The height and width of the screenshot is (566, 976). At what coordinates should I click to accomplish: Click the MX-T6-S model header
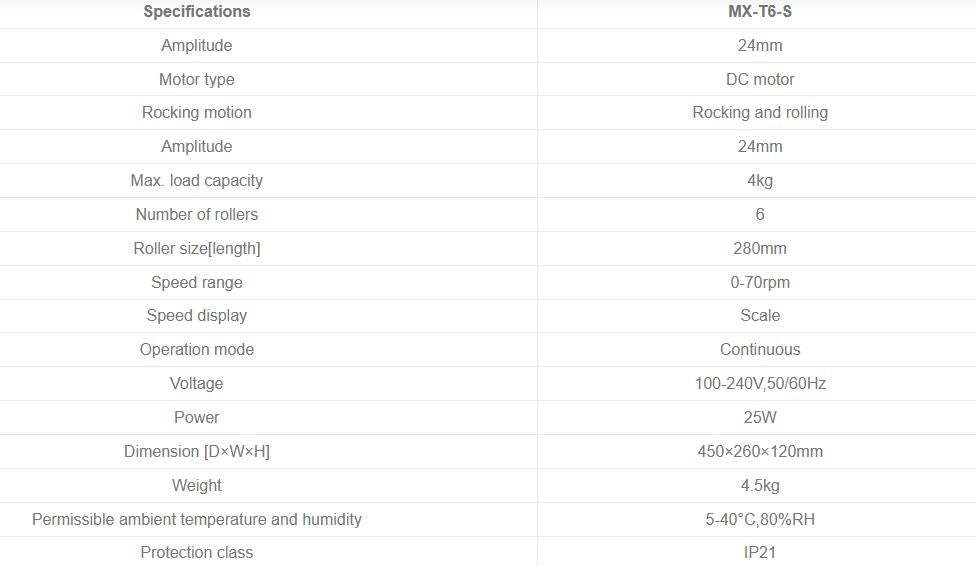[x=760, y=12]
